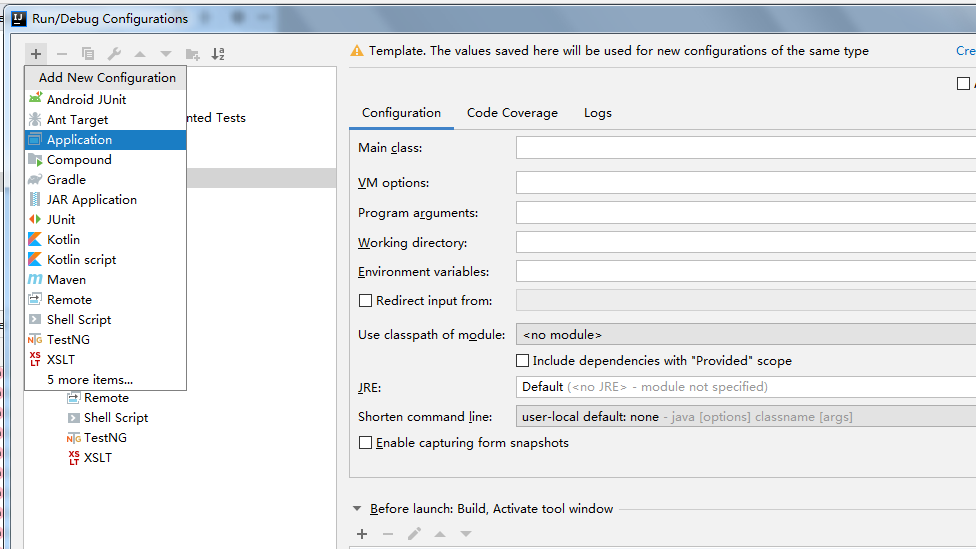
Task: Switch to the Code Coverage tab
Action: [x=512, y=113]
